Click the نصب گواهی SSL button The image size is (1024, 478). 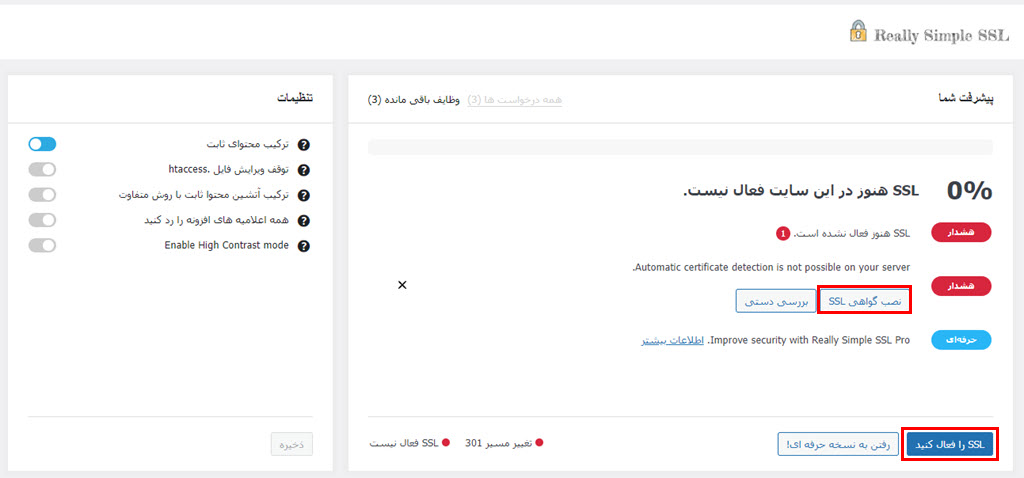coord(865,301)
